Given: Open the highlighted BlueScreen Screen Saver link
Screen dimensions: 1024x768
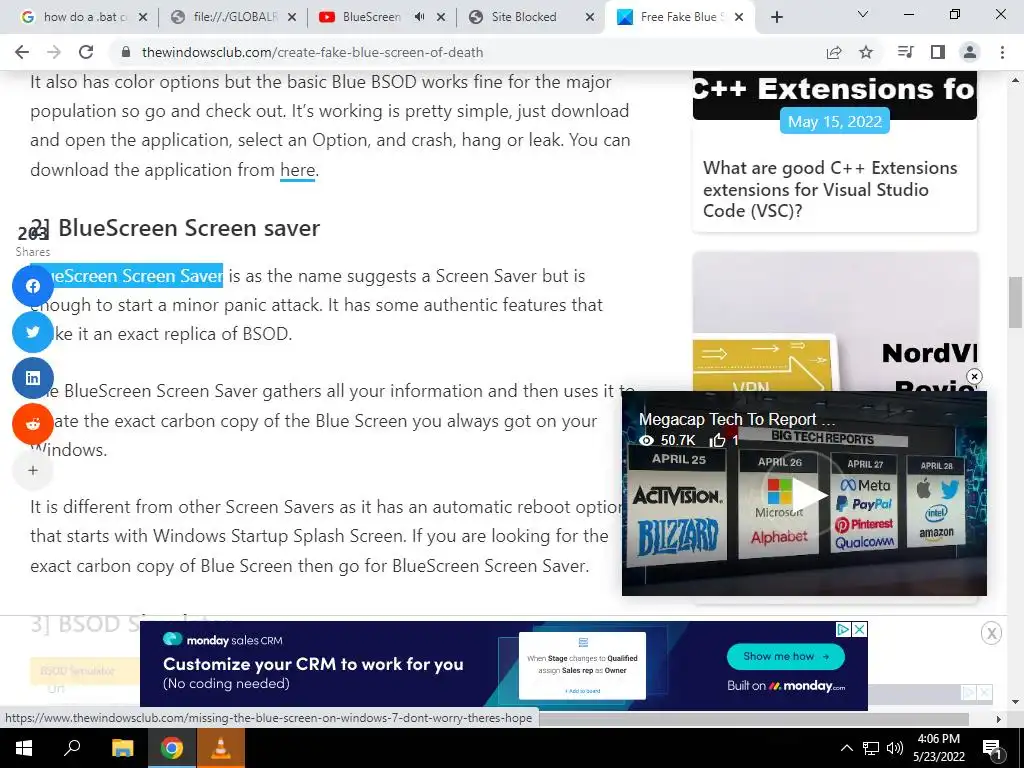Looking at the screenshot, I should point(127,276).
